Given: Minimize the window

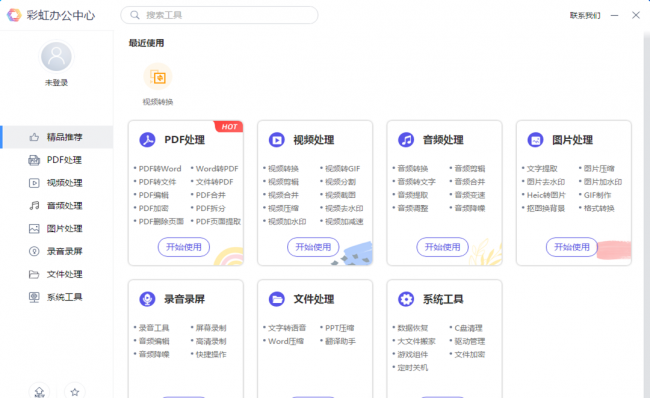Looking at the screenshot, I should coord(614,15).
